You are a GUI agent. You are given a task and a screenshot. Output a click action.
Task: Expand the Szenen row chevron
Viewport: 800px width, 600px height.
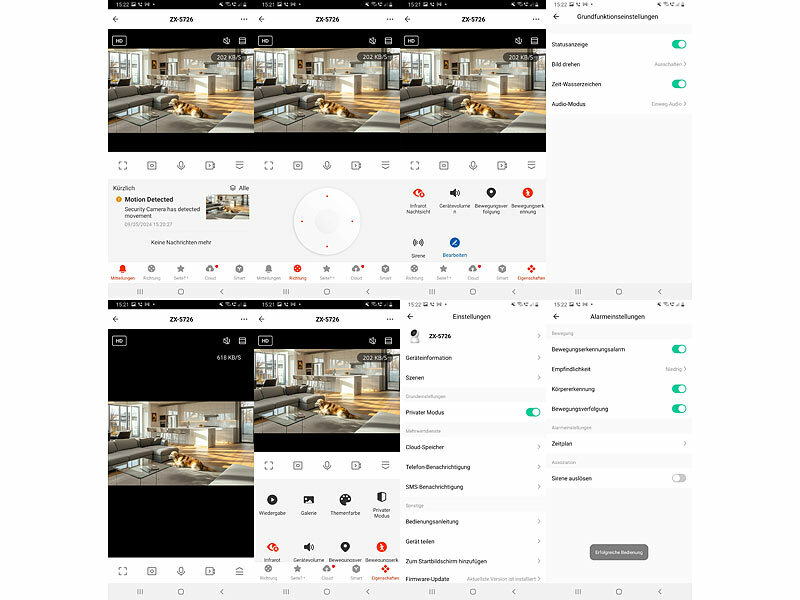(x=539, y=378)
